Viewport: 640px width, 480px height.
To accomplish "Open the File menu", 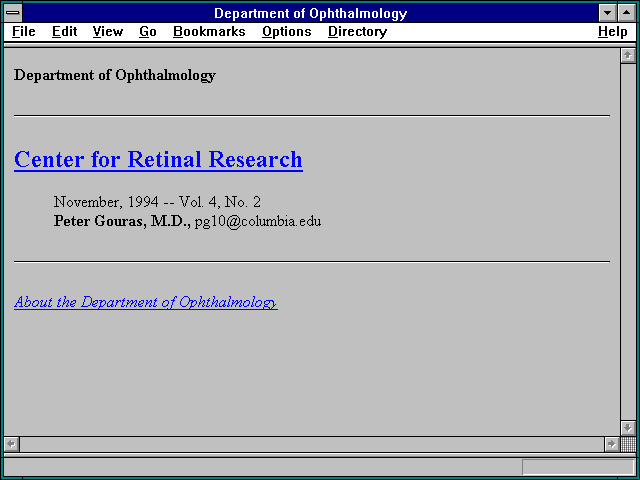I will [x=24, y=32].
